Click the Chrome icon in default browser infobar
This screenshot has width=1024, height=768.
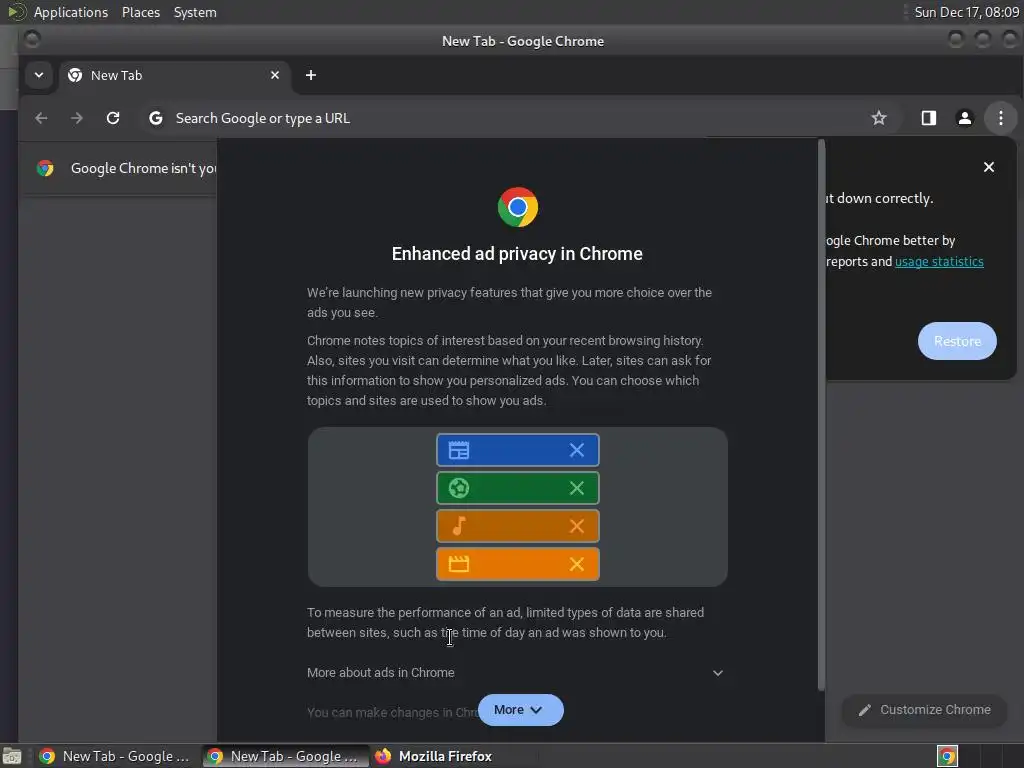[x=45, y=168]
